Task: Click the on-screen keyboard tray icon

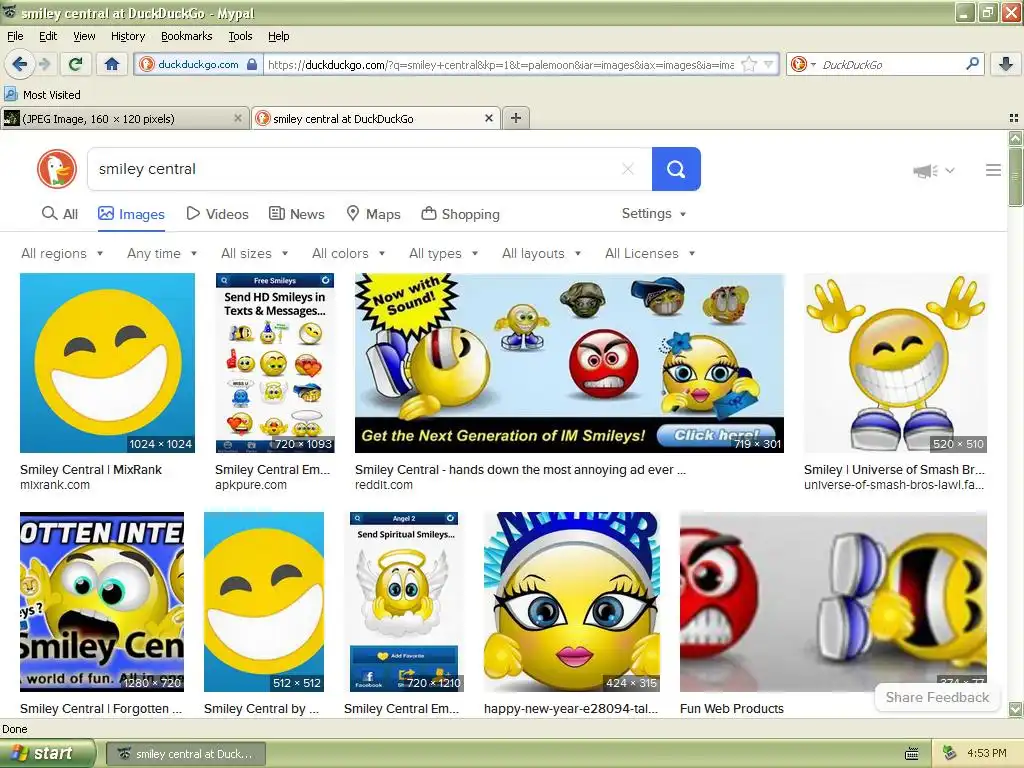Action: pyautogui.click(x=912, y=754)
